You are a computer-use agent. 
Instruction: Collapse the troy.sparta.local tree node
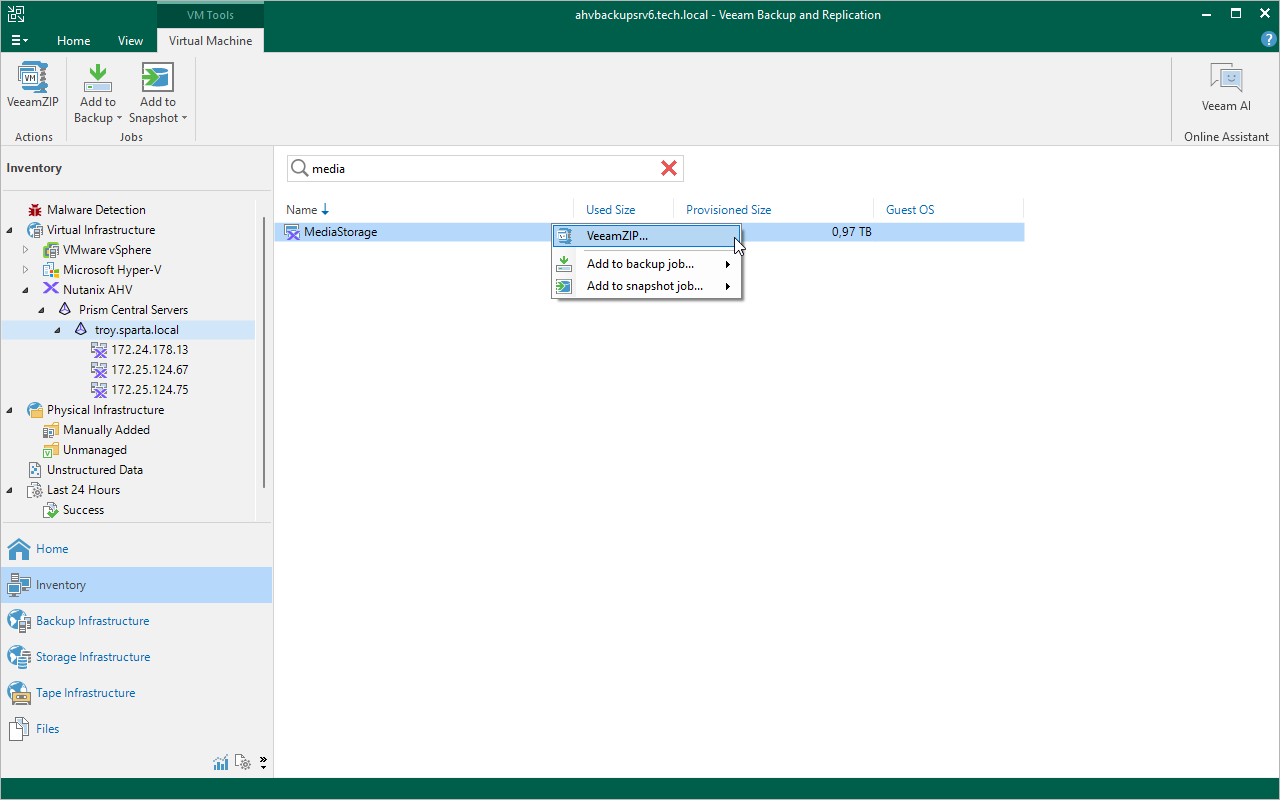point(58,330)
